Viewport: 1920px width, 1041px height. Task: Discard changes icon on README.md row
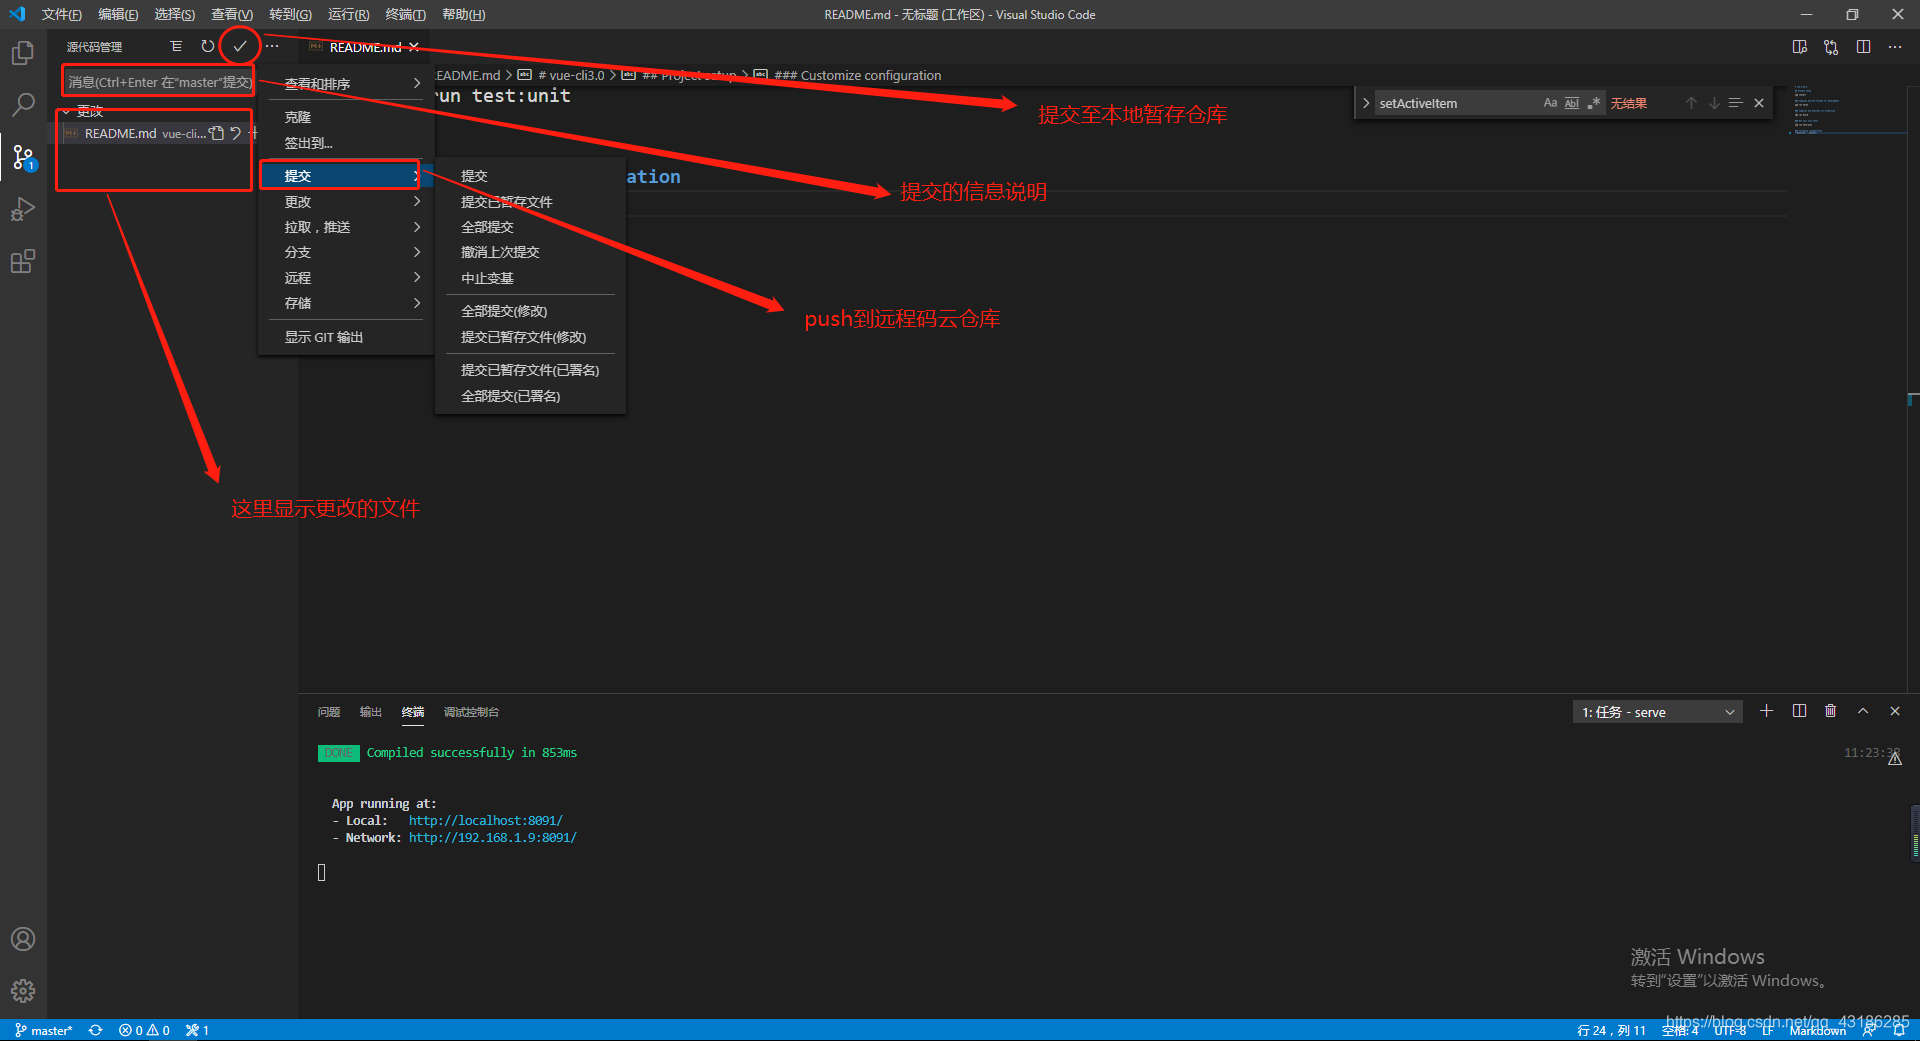[236, 133]
